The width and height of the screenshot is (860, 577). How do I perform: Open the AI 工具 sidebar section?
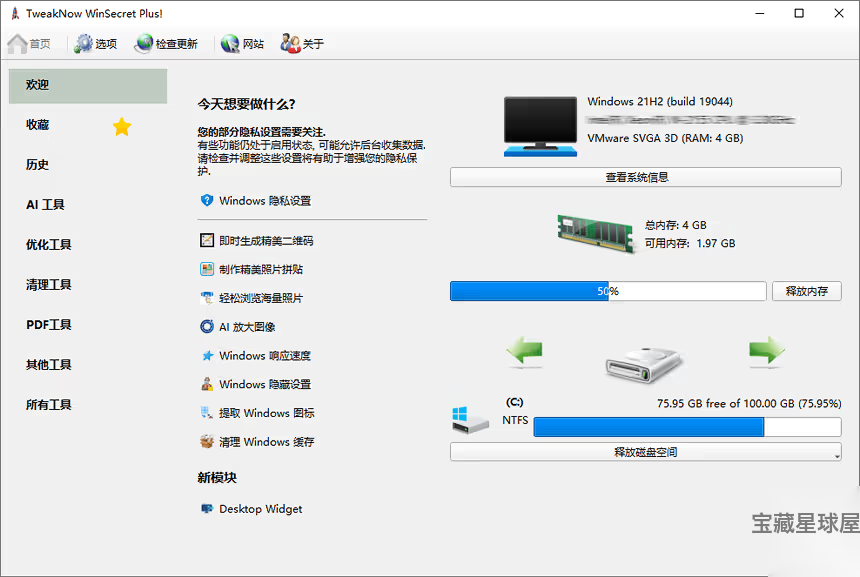(45, 205)
